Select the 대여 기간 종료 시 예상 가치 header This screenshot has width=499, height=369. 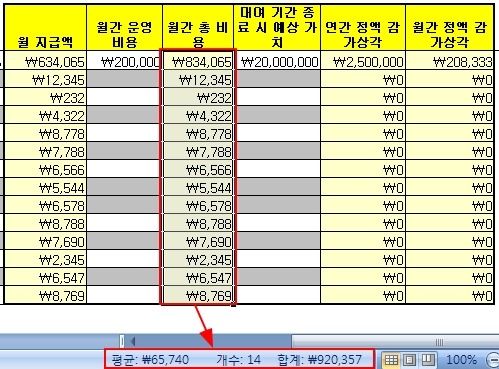click(x=277, y=28)
